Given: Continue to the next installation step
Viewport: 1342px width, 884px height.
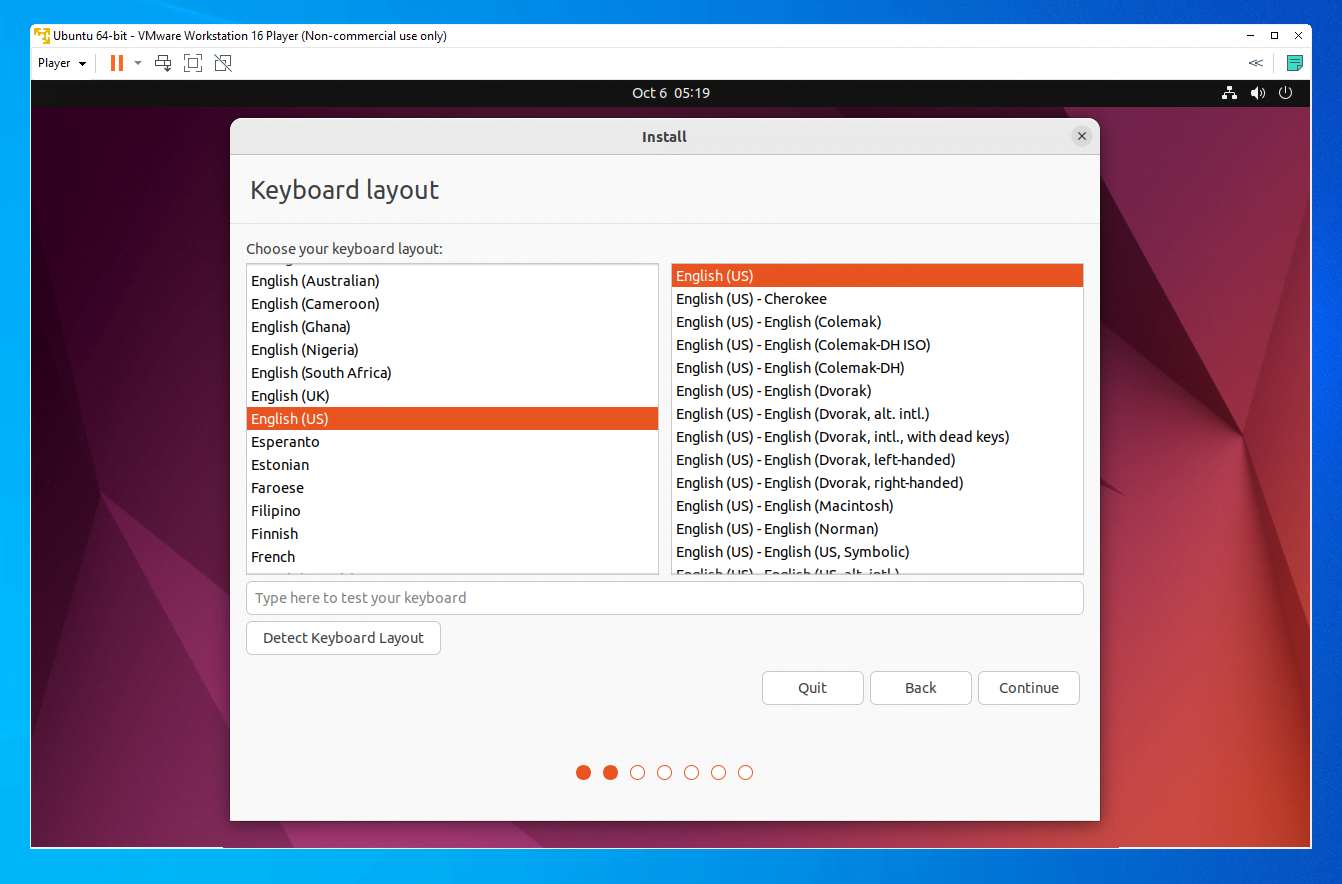Looking at the screenshot, I should click(x=1028, y=688).
